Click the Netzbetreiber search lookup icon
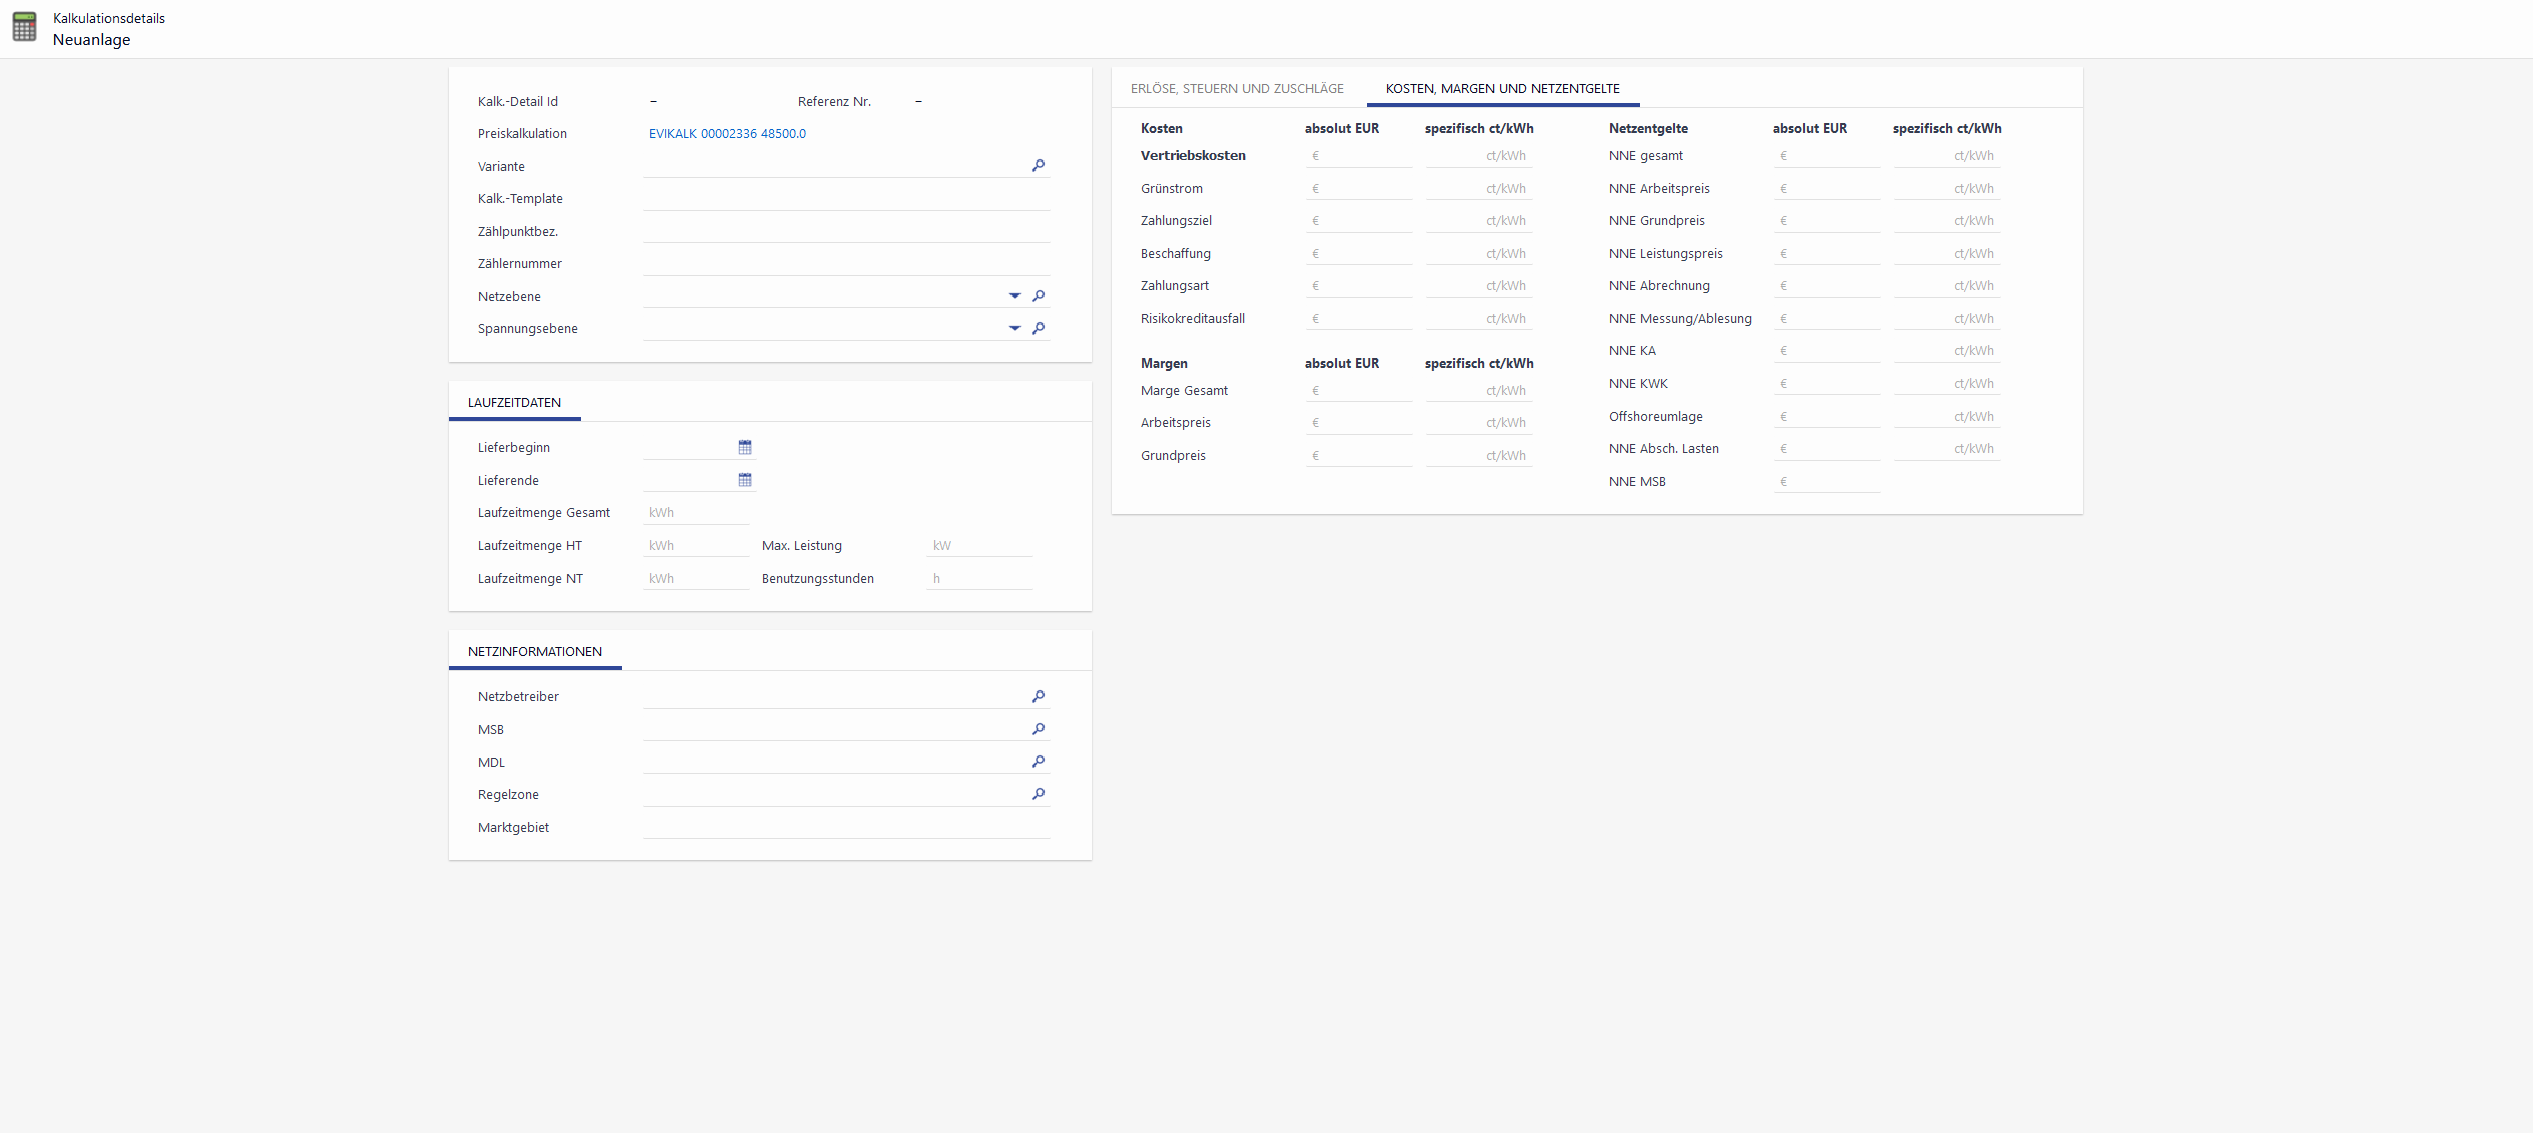Viewport: 2534px width, 1134px height. 1038,696
